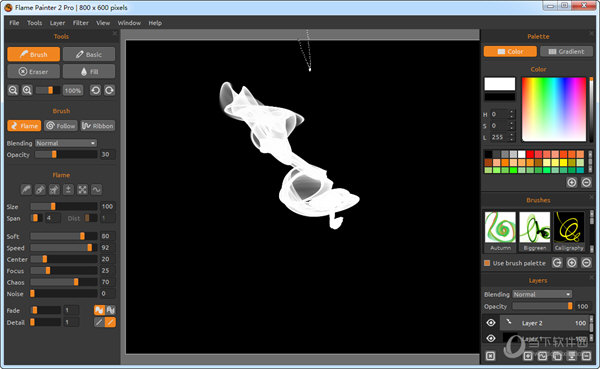Click the black background color swatch
Viewport: 600px width, 369px height.
point(500,97)
